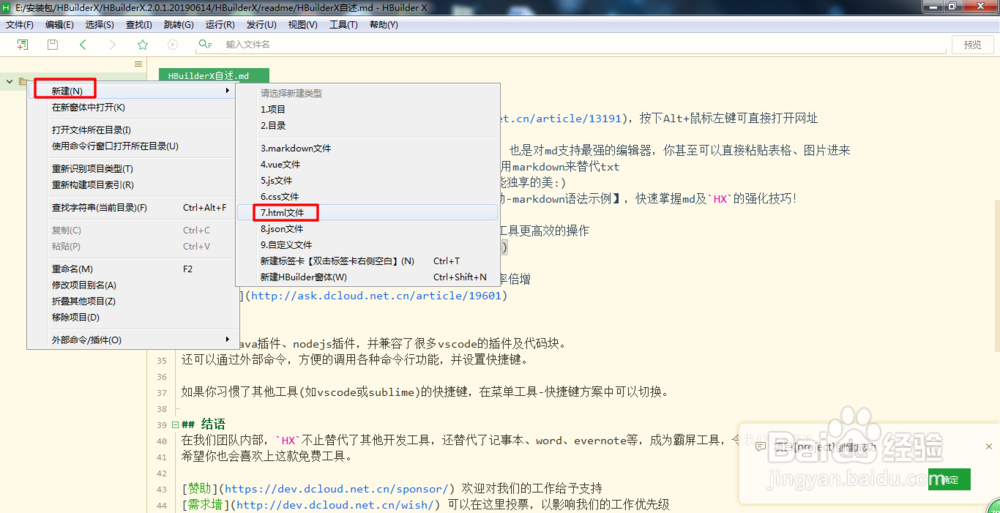Choose 折叠其他项目(Z)
The width and height of the screenshot is (1000, 513).
pyautogui.click(x=131, y=301)
